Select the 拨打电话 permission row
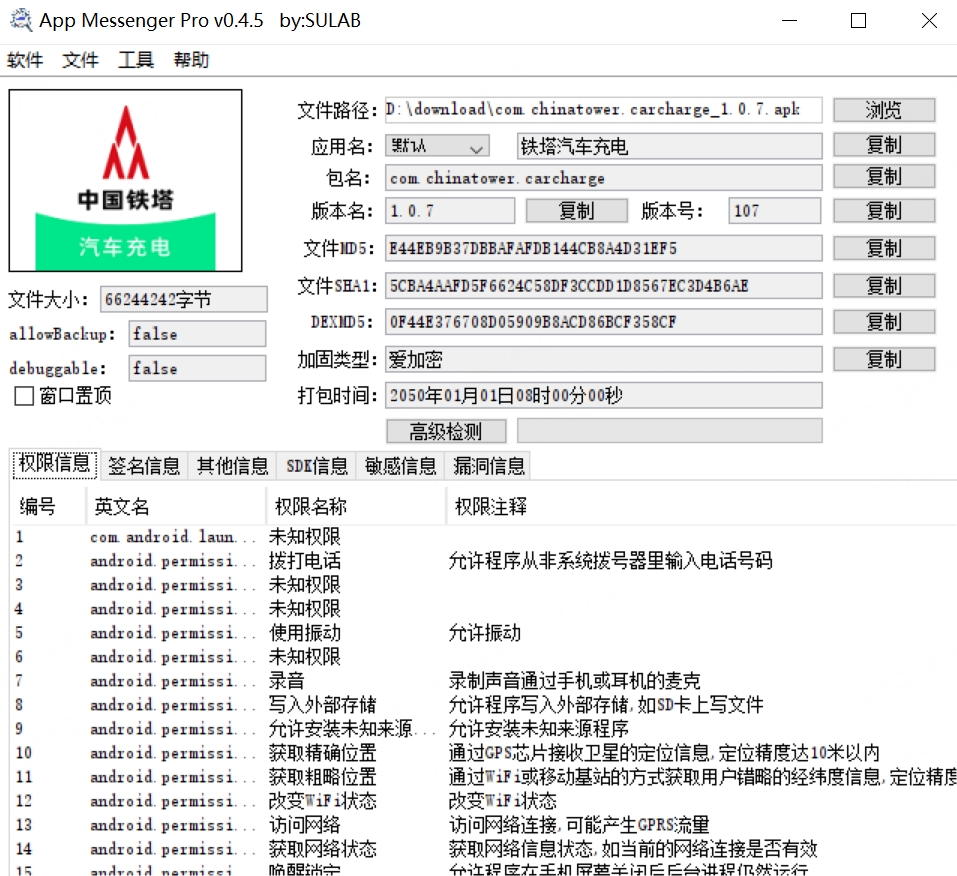The height and width of the screenshot is (876, 957). pos(300,560)
